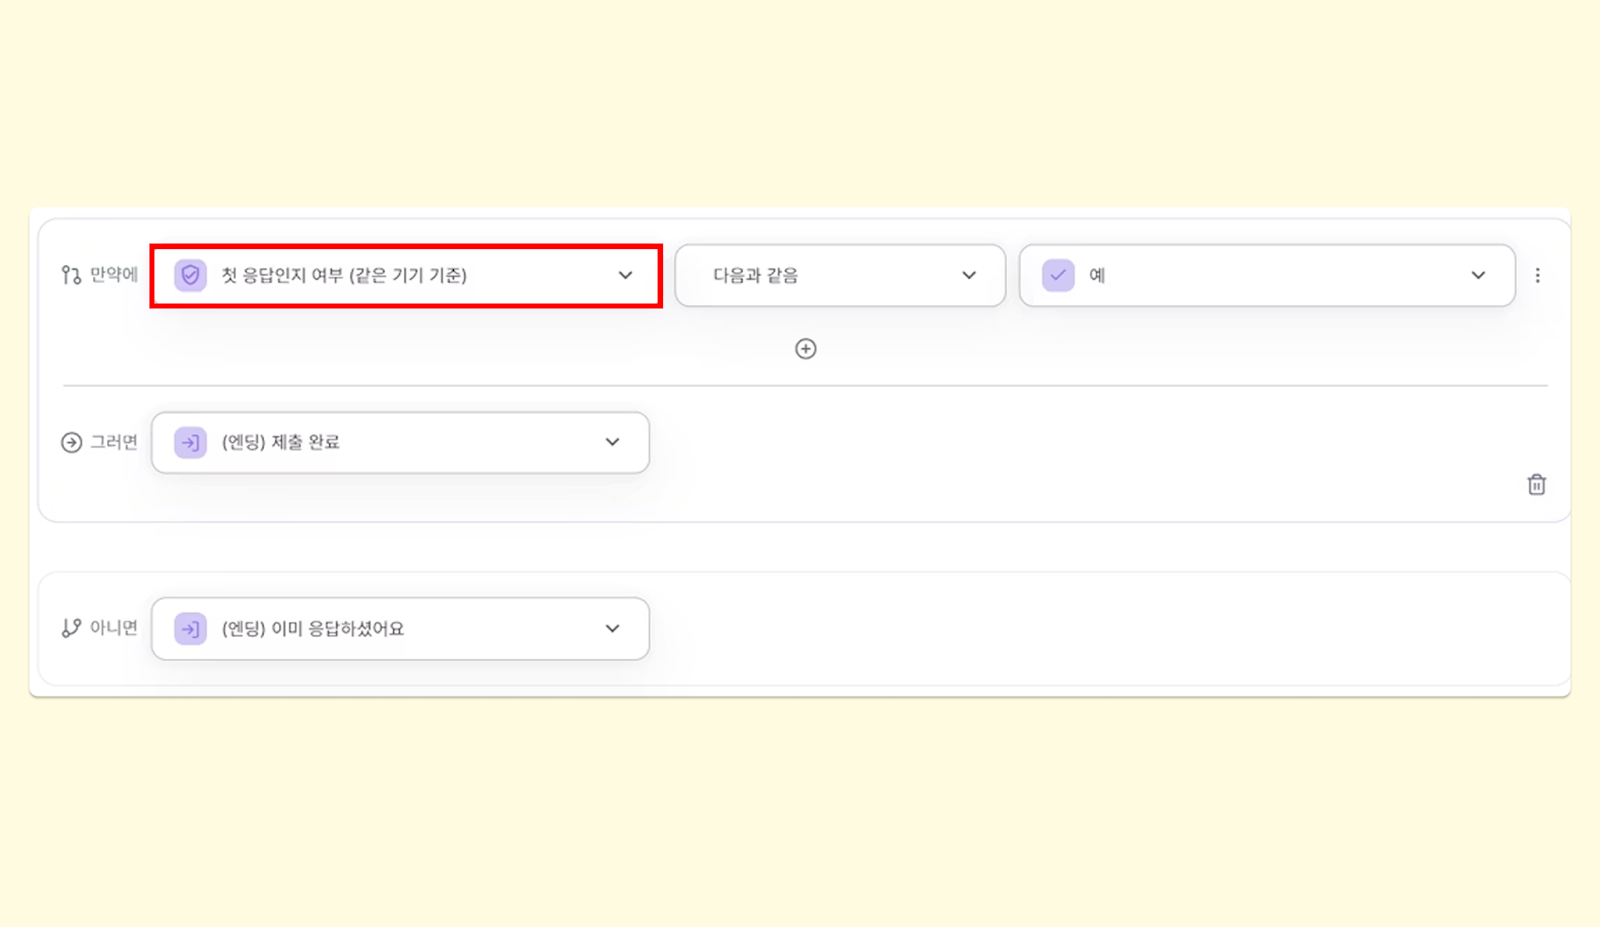Click the ending icon beside 제출 완료
Screen dimensions: 1600x927
(190, 442)
